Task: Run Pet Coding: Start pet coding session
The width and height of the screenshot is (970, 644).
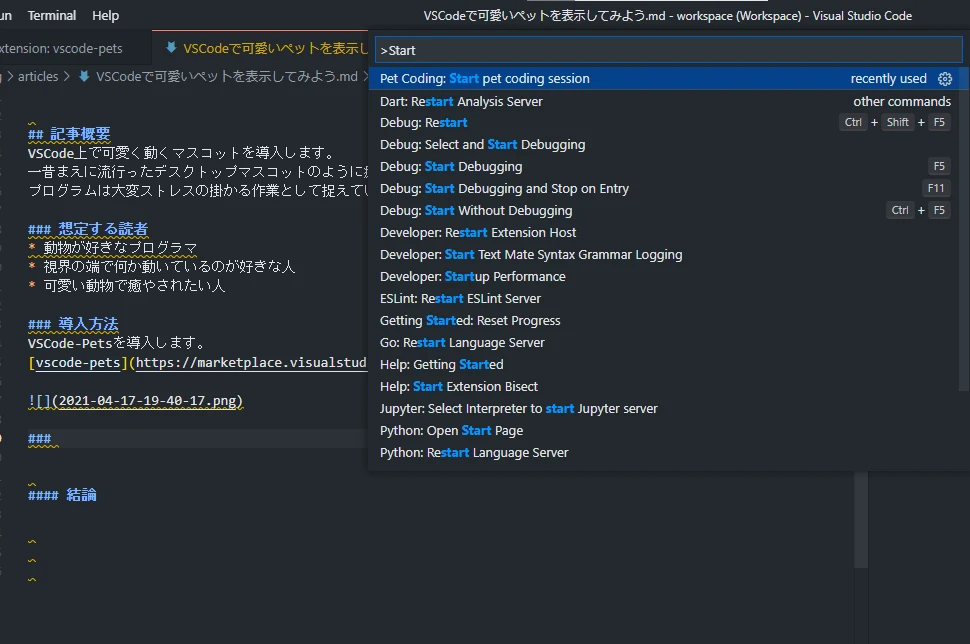Action: tap(484, 78)
